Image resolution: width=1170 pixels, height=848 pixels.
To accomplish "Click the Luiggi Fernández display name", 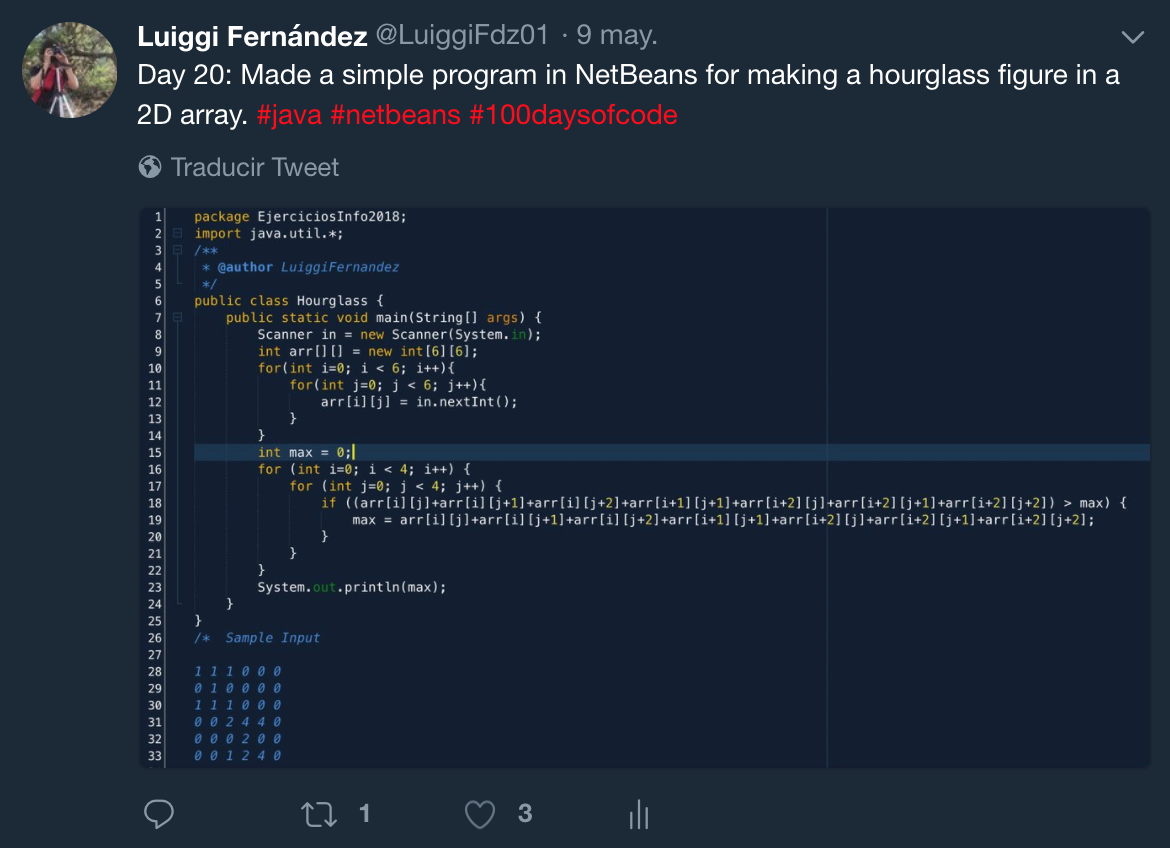I will [252, 35].
